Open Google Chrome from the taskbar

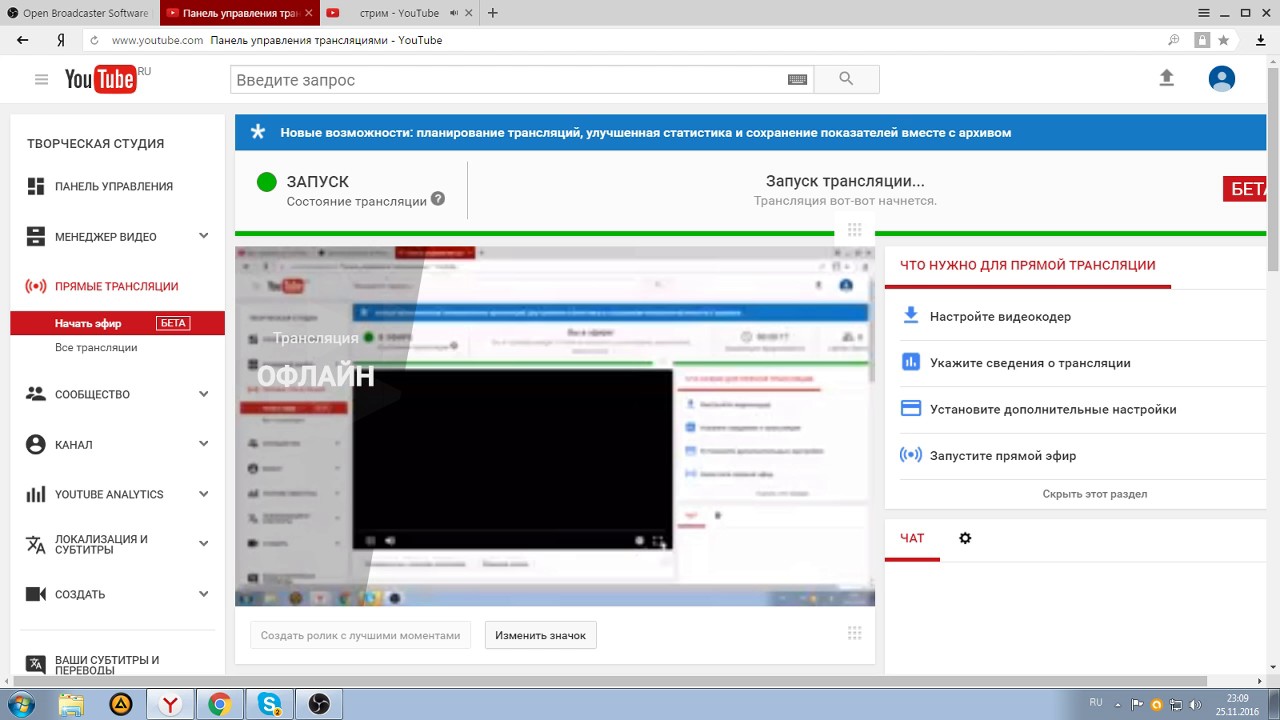(x=219, y=705)
